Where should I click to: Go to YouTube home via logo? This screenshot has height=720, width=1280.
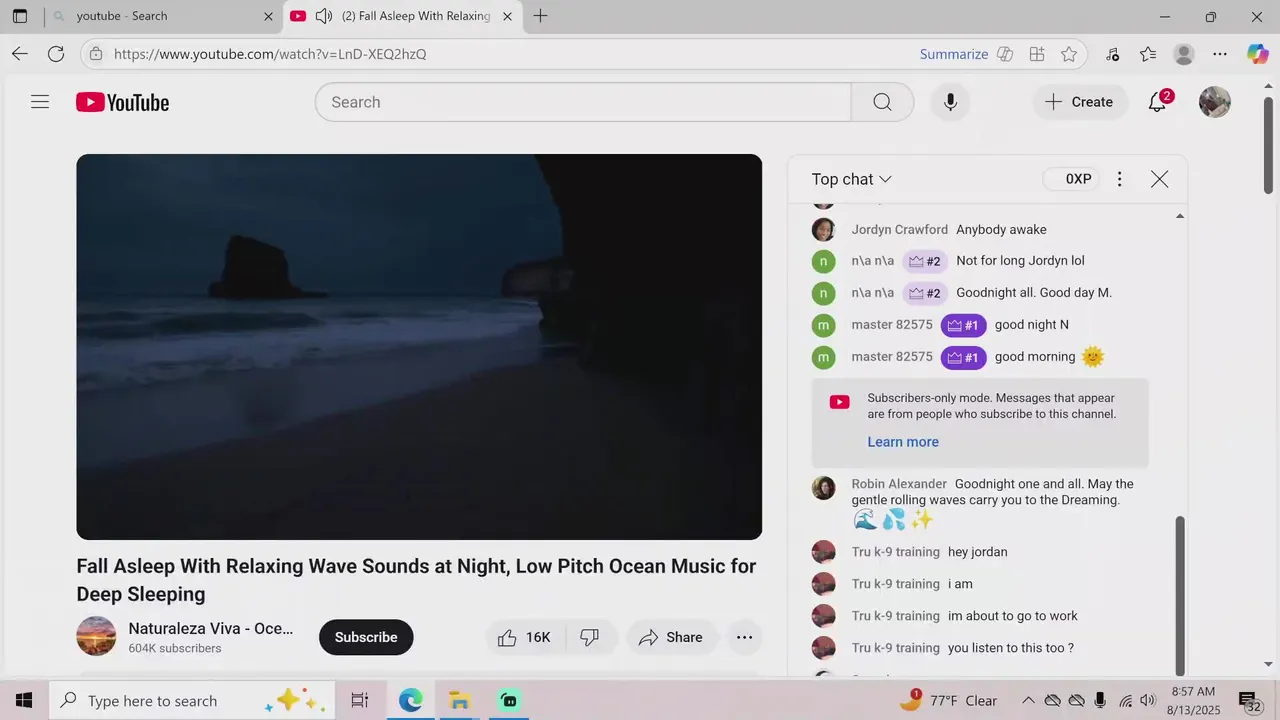122,102
